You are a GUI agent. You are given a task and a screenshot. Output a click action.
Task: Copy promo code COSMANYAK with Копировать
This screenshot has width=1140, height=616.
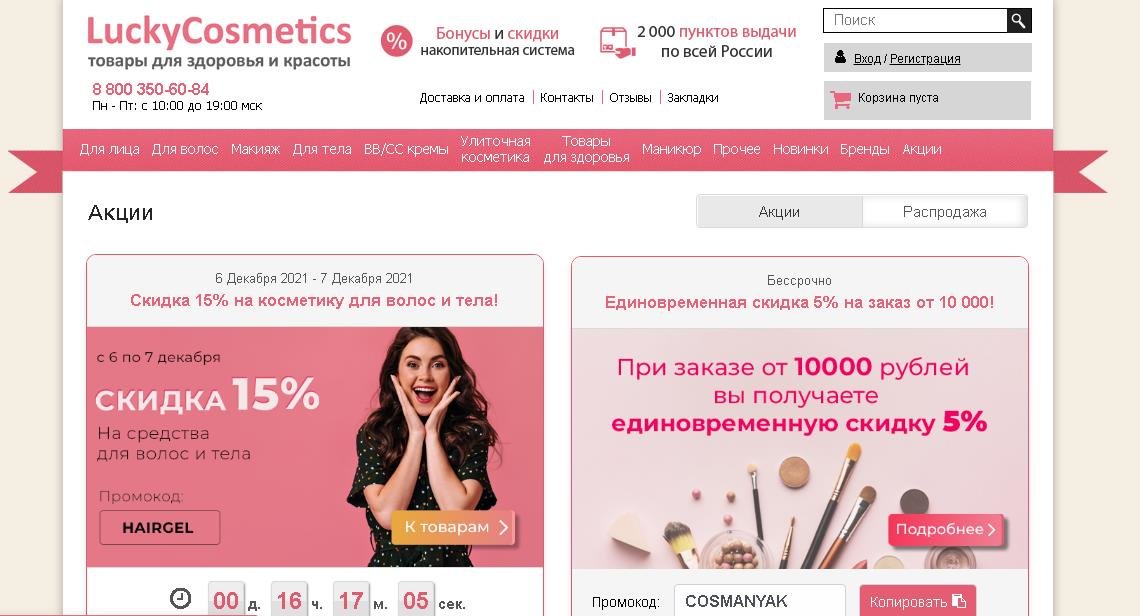tap(918, 601)
